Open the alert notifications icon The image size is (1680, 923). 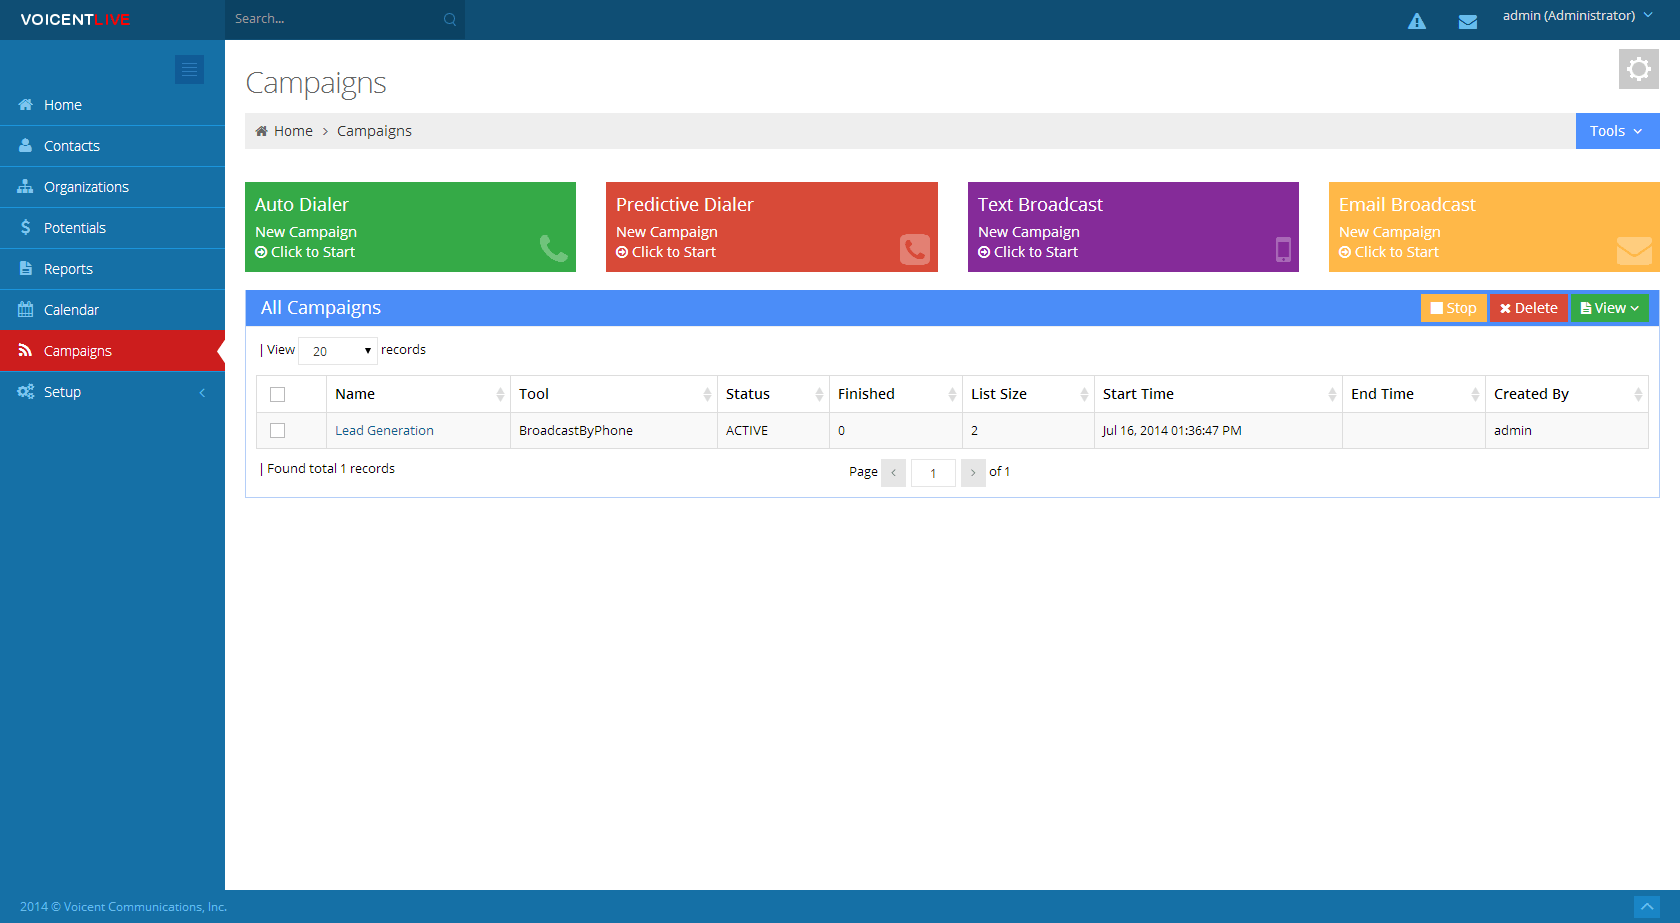[x=1416, y=19]
